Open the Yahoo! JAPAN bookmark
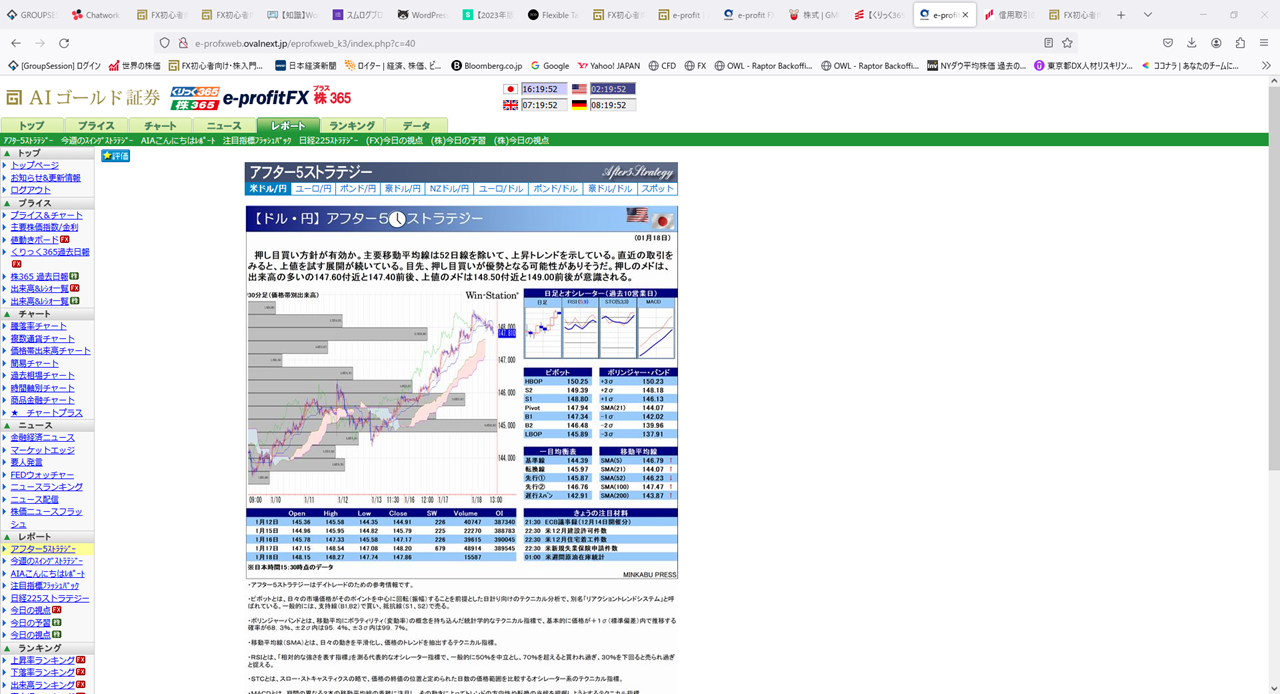 pos(609,66)
